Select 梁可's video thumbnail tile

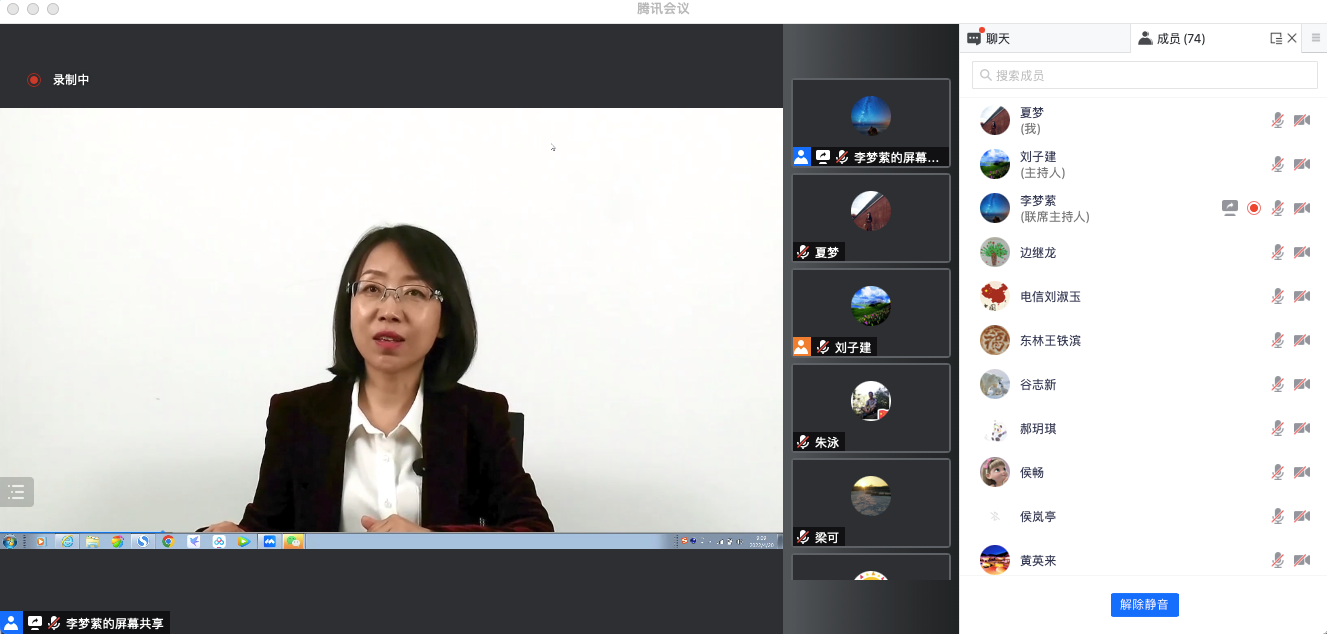point(870,502)
